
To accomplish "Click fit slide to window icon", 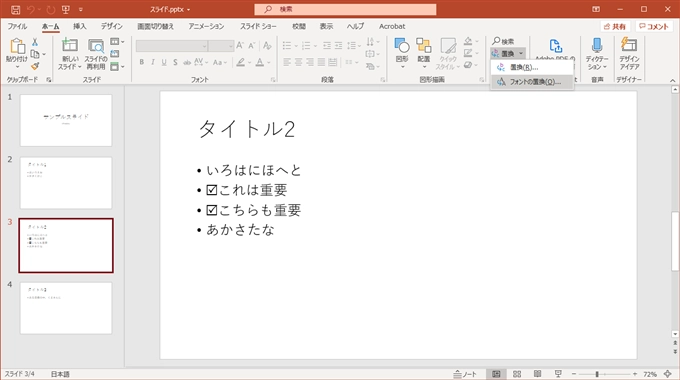I will tap(668, 374).
